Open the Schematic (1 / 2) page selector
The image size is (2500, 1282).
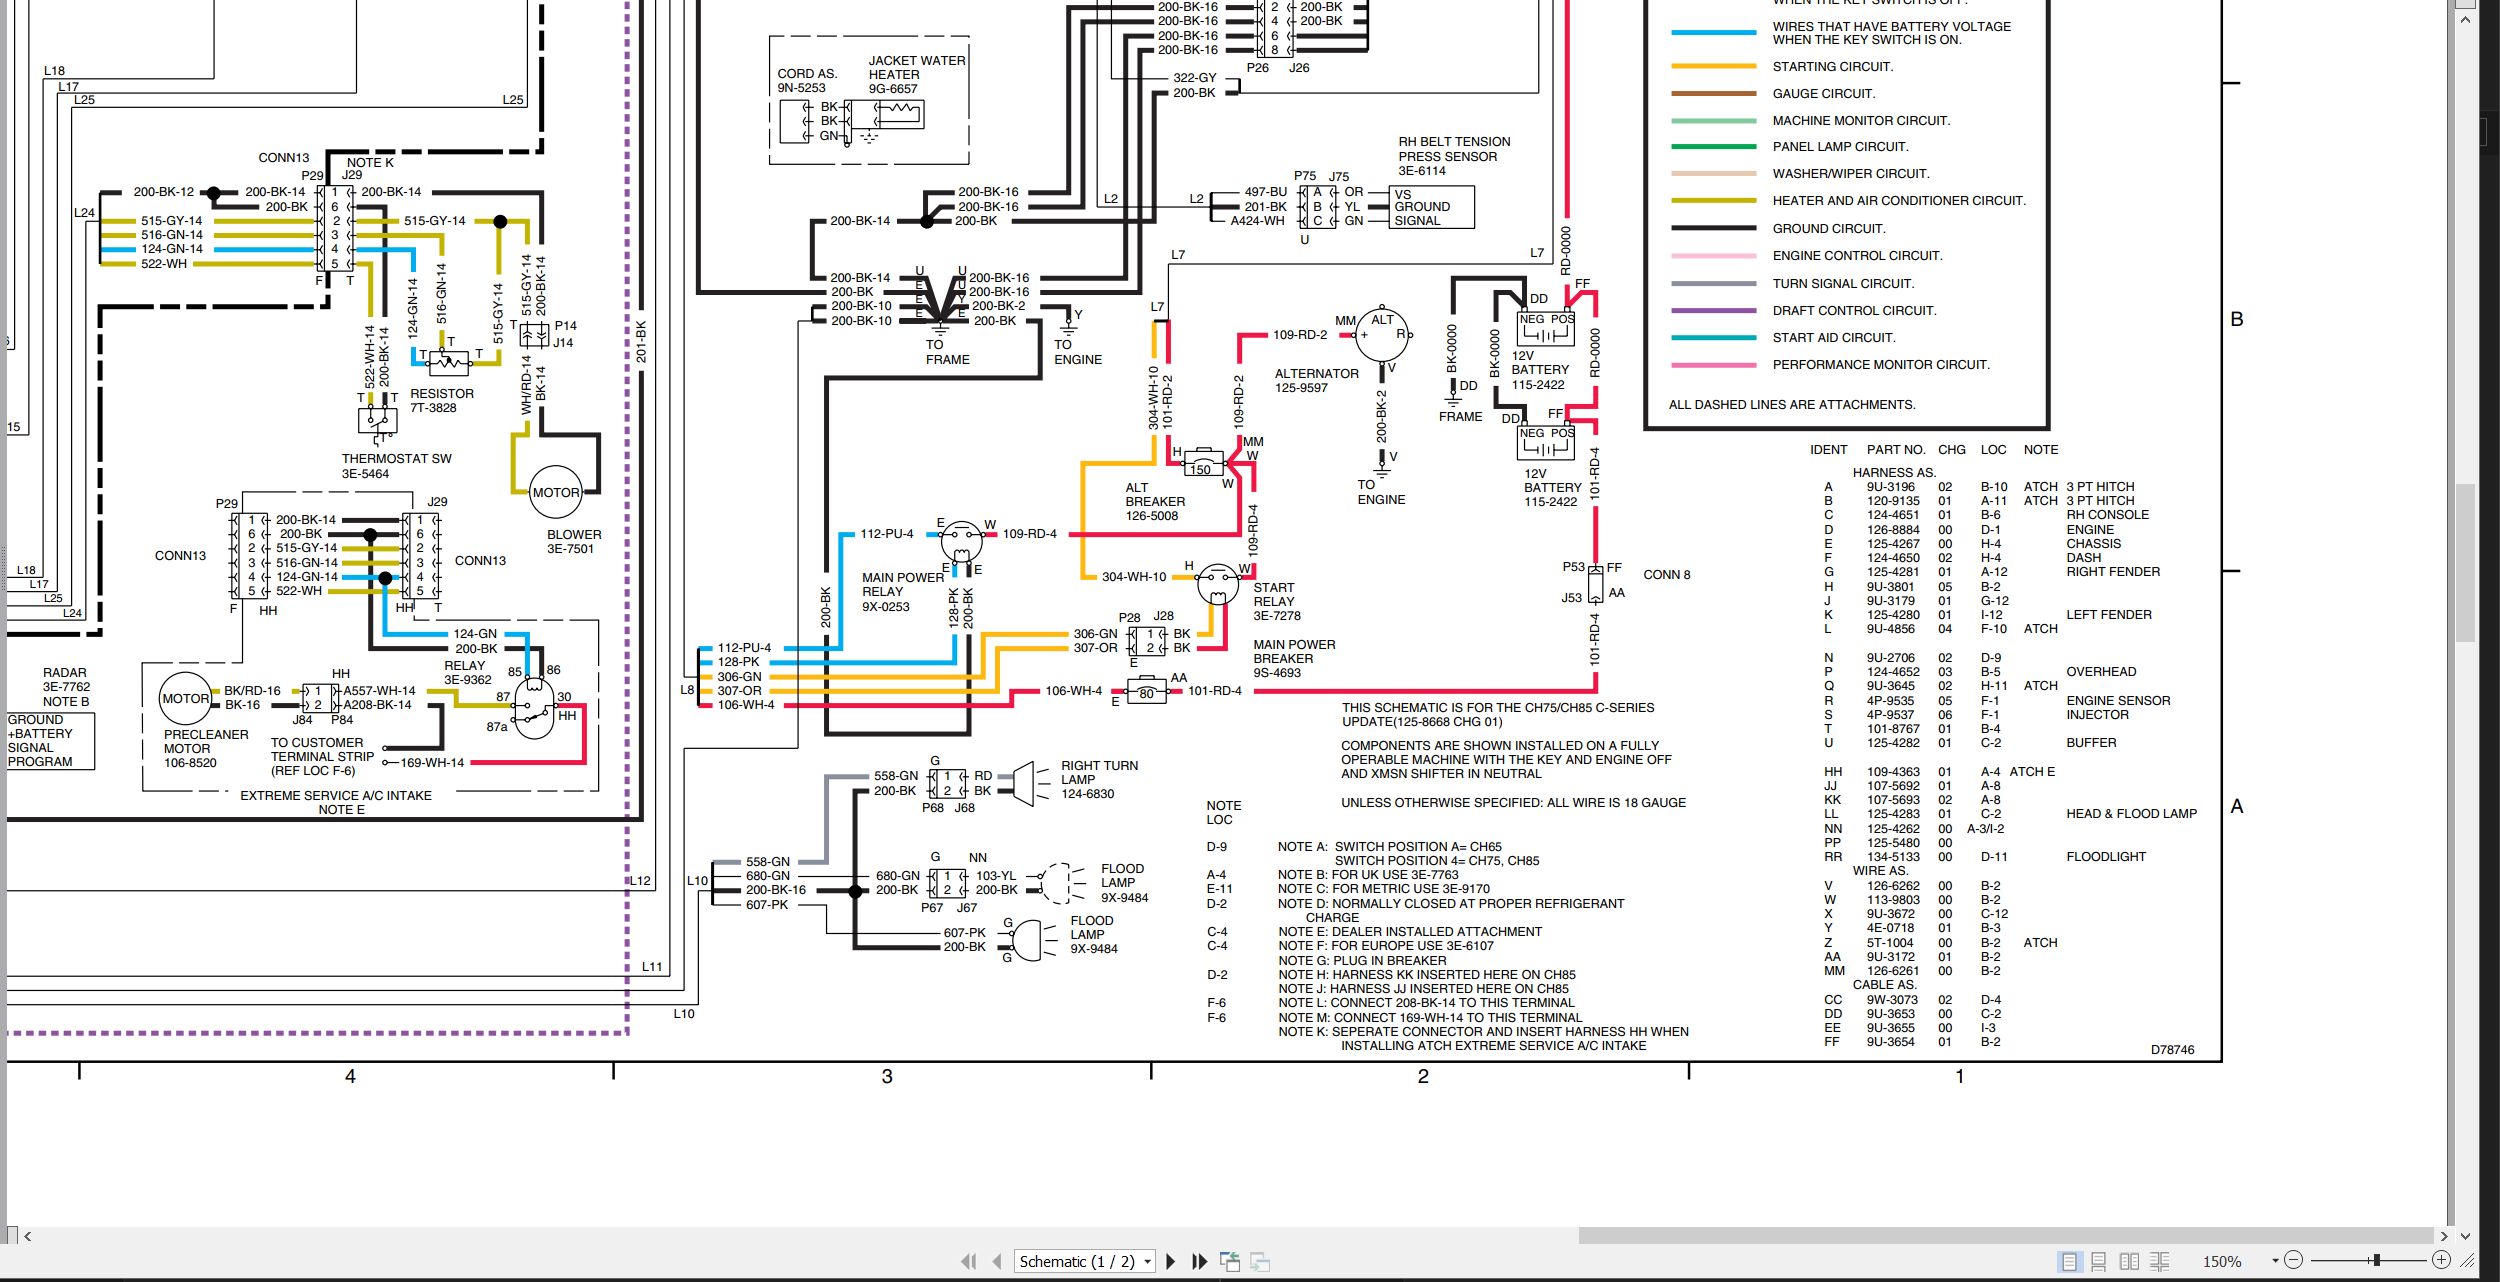pyautogui.click(x=1085, y=1261)
